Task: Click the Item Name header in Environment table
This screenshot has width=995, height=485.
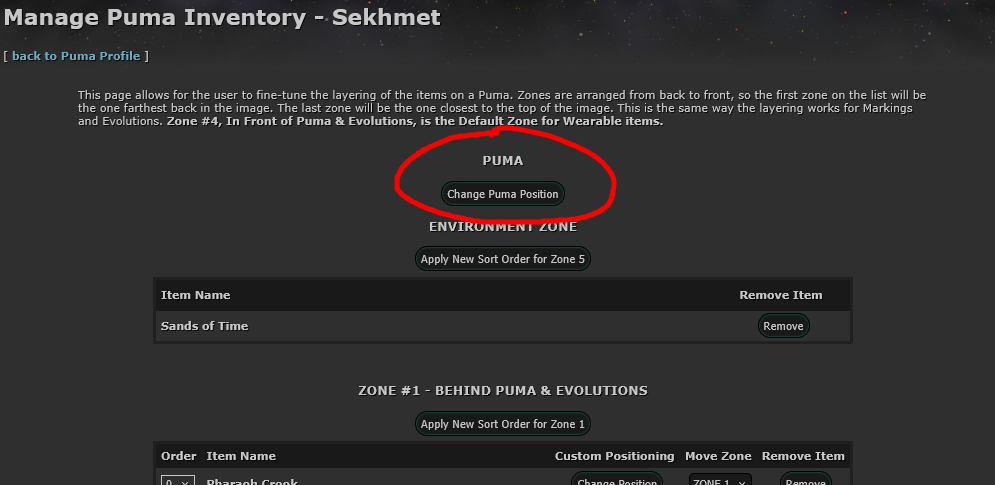Action: coord(195,295)
